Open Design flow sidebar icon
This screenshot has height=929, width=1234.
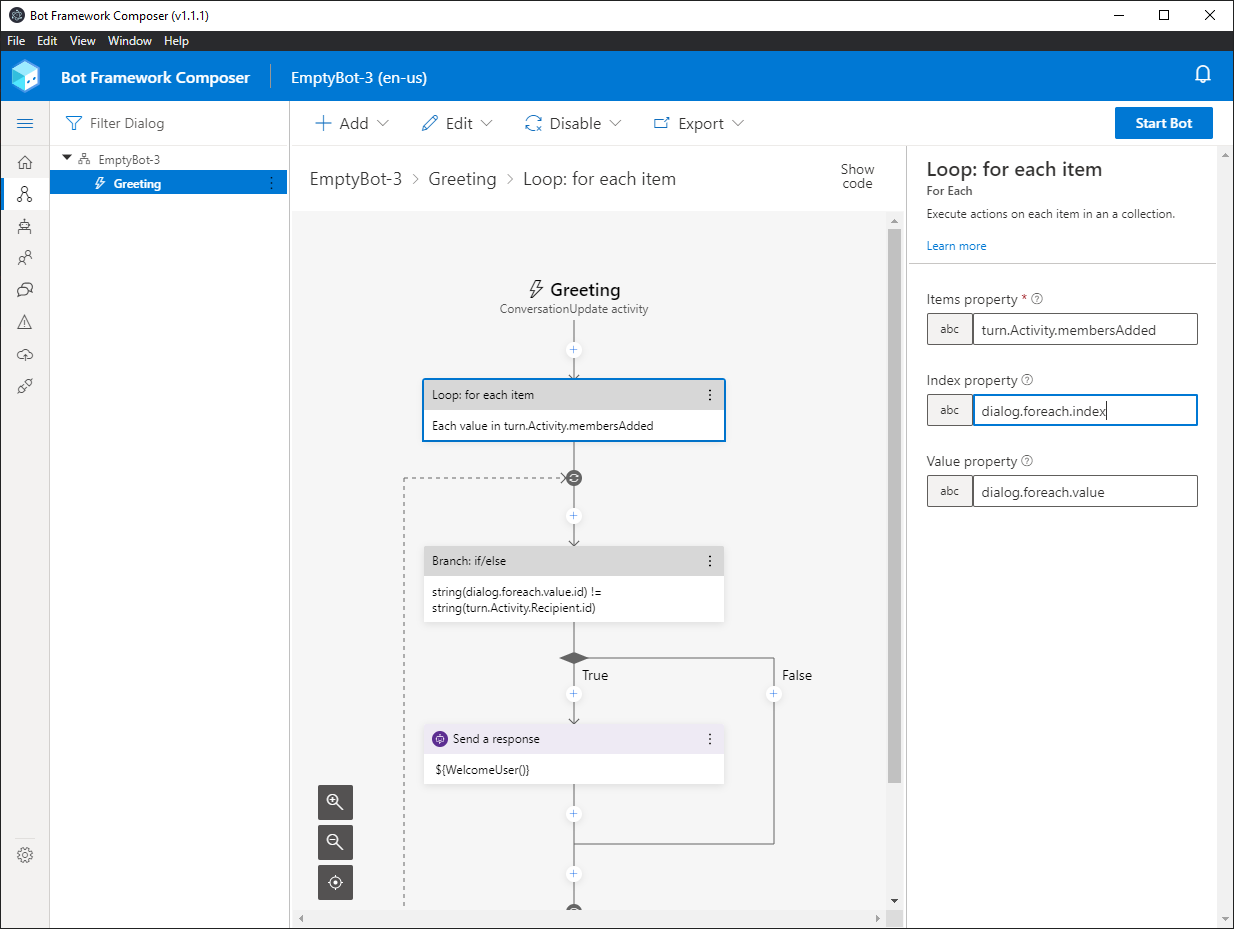(x=25, y=194)
